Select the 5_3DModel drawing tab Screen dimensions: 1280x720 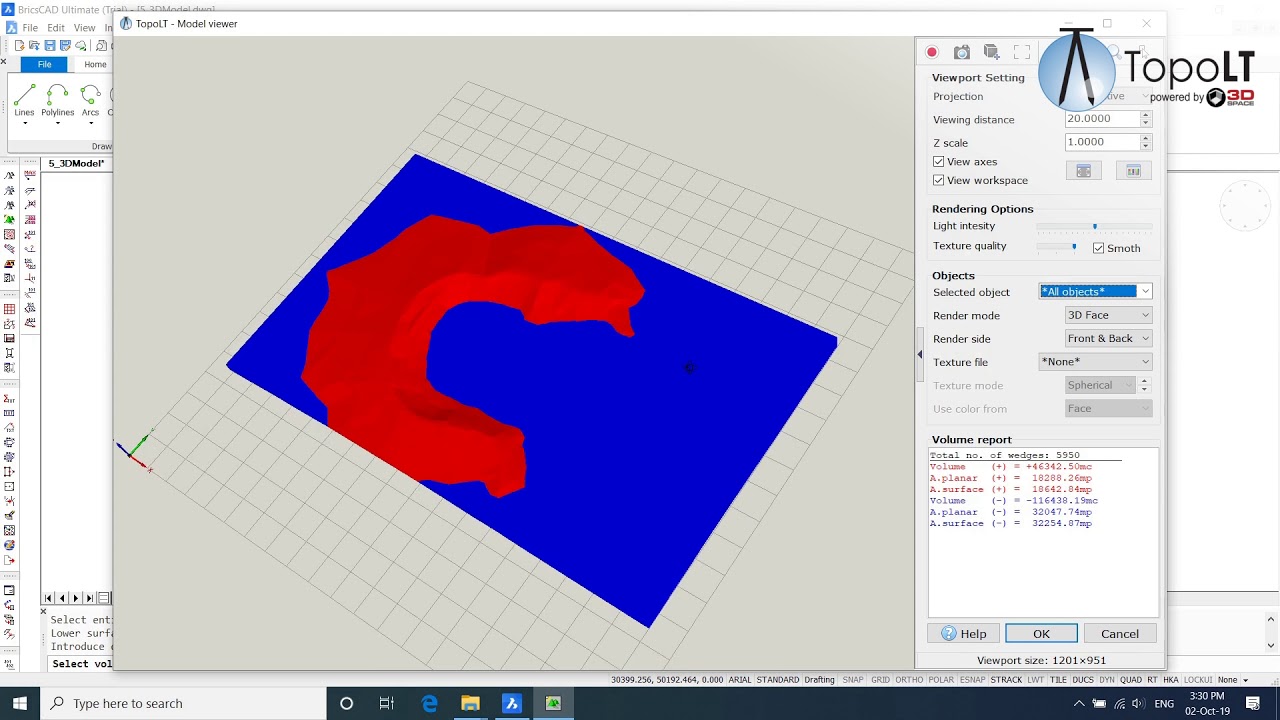(77, 163)
